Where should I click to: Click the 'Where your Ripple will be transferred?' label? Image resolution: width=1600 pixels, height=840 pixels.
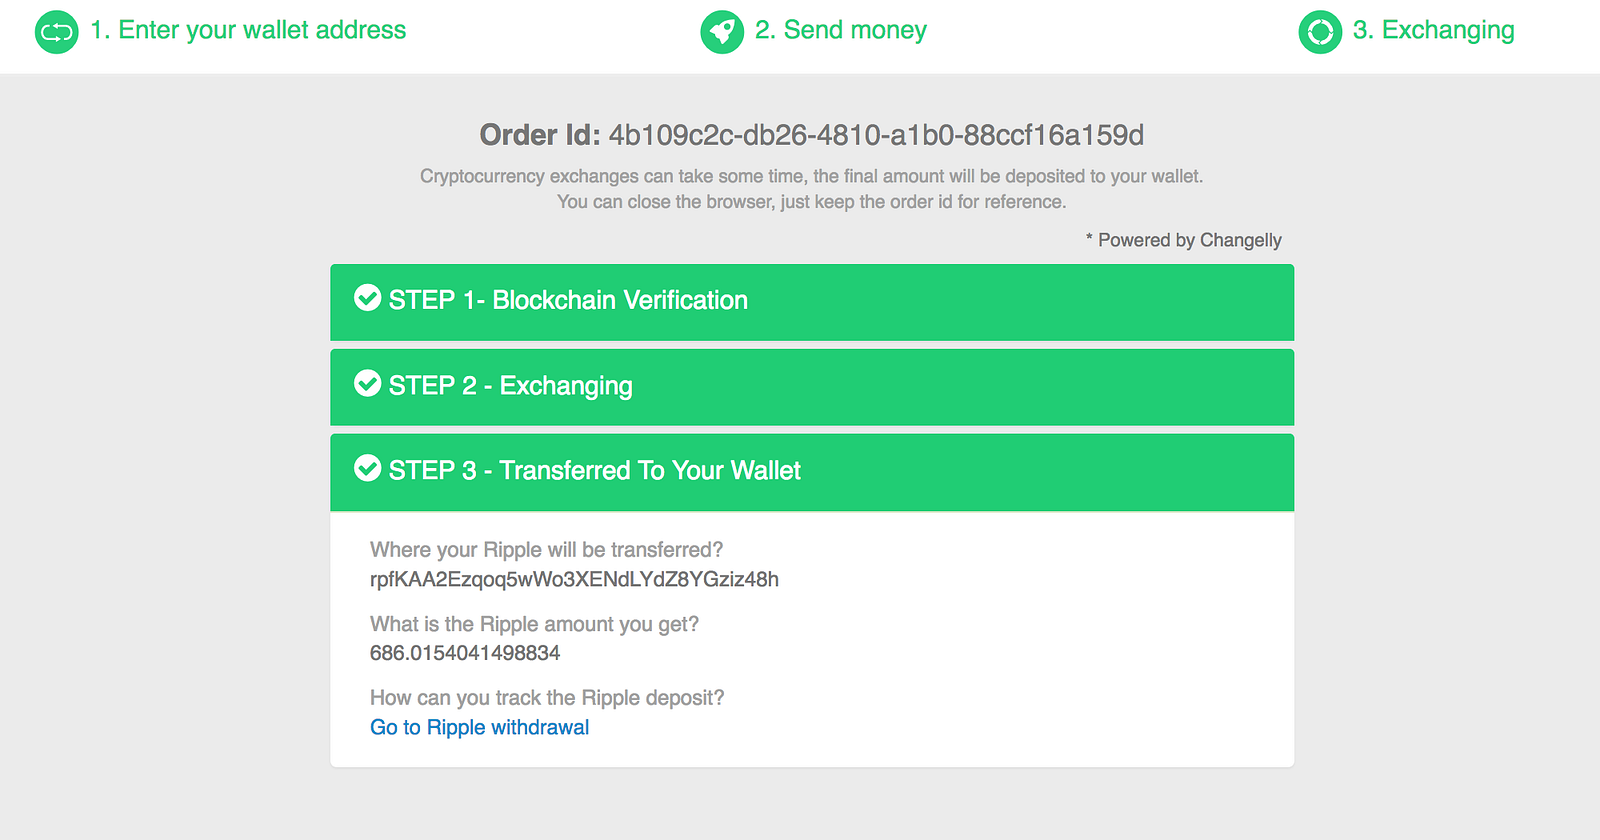pos(546,550)
